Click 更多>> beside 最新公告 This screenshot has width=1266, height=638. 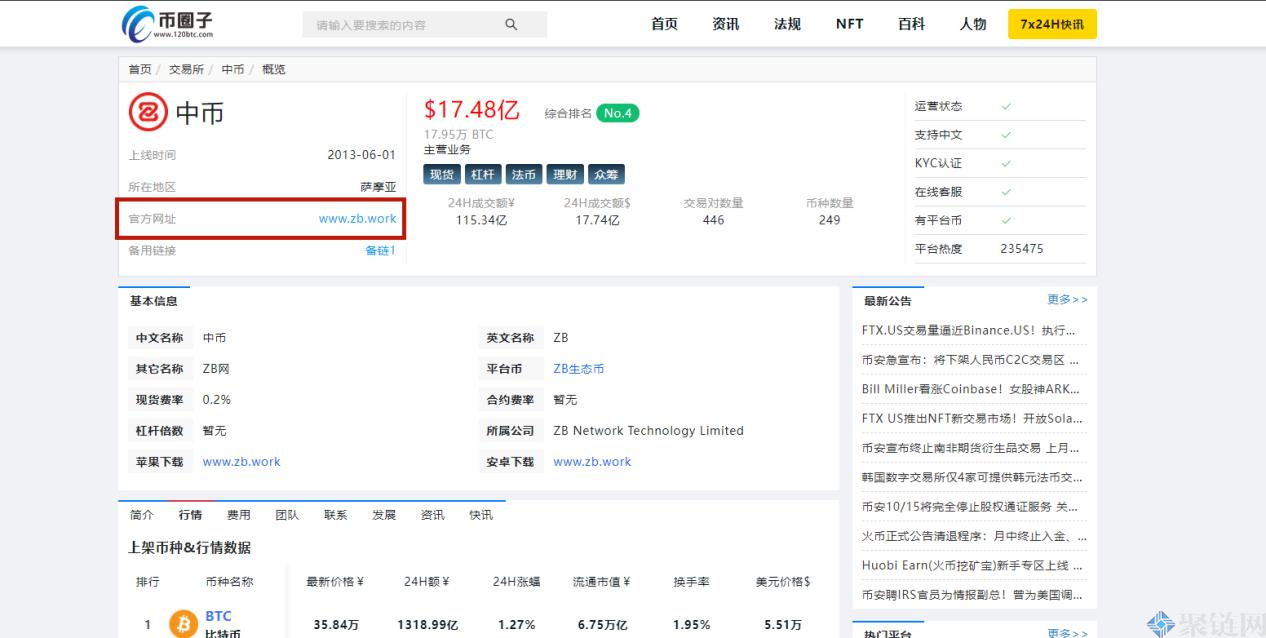pyautogui.click(x=1067, y=299)
